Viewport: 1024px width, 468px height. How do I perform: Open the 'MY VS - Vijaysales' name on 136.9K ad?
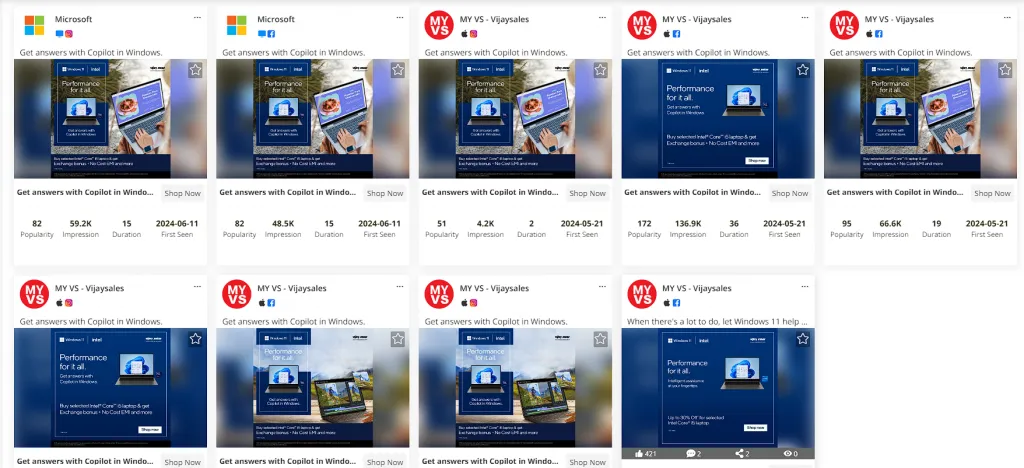click(697, 19)
